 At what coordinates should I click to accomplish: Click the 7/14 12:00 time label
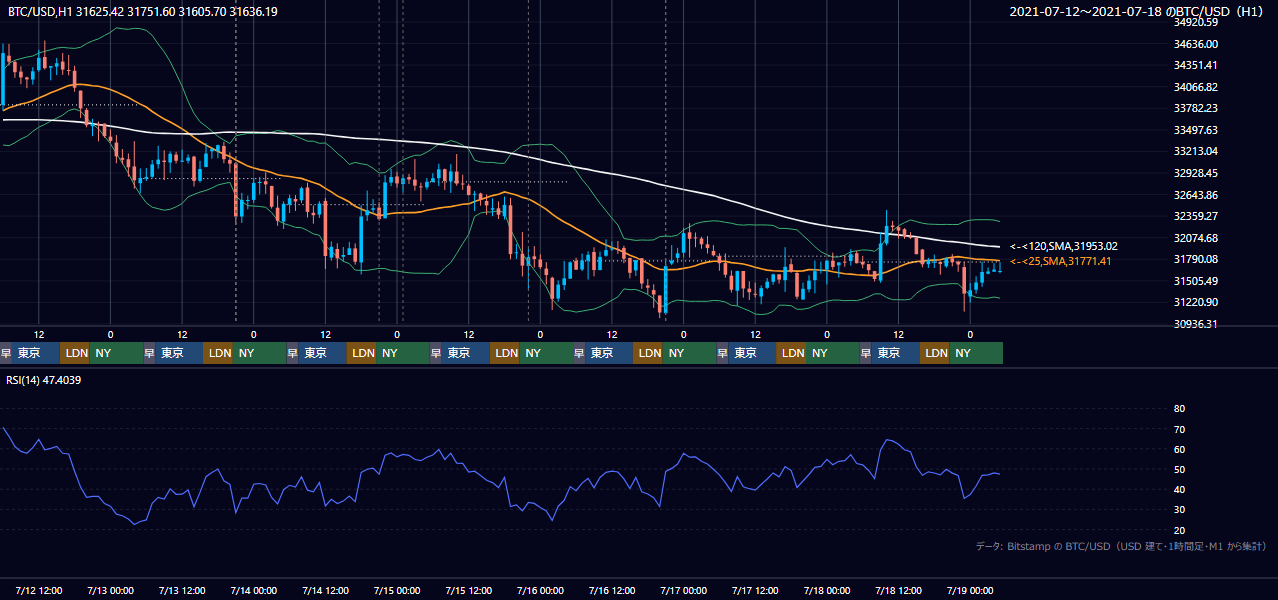tap(326, 590)
